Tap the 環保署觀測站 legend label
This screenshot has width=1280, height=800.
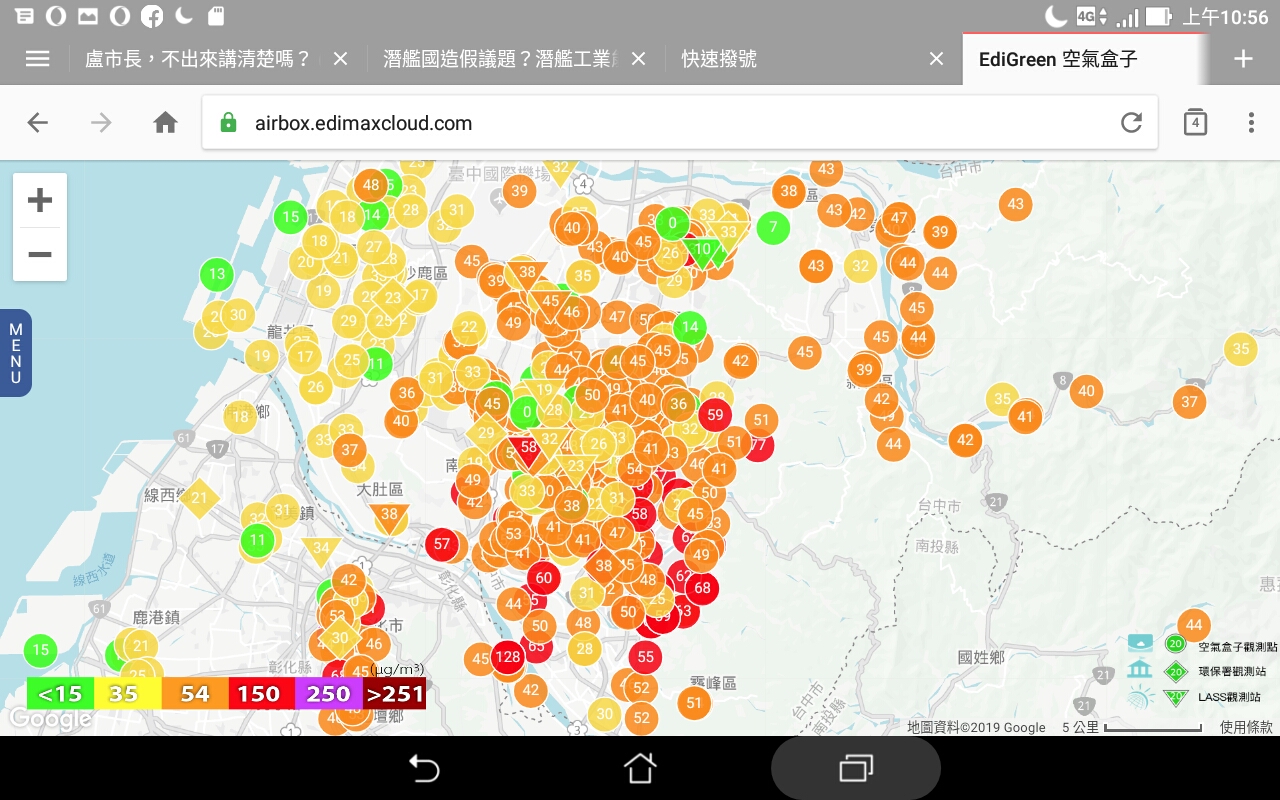tap(1232, 672)
